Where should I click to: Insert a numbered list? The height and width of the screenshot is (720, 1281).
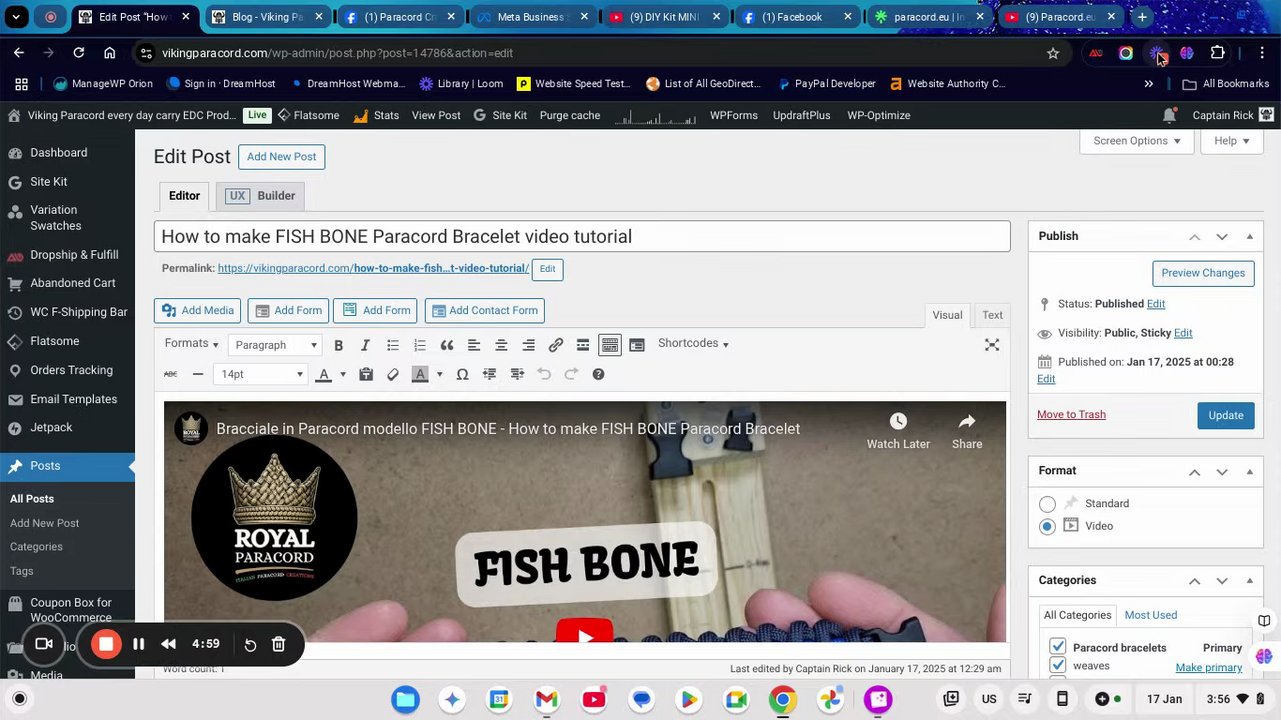[x=420, y=345]
